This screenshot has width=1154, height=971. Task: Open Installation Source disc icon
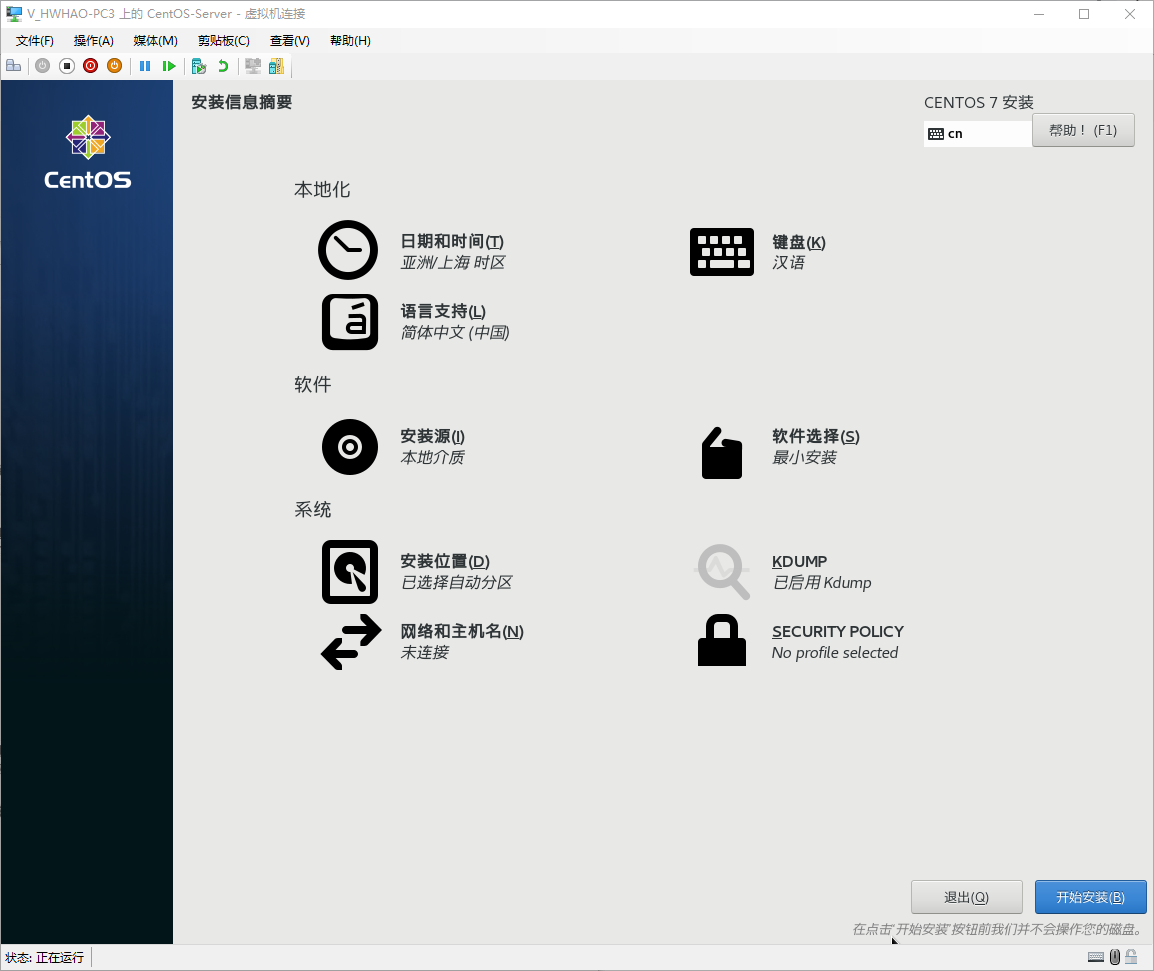(x=350, y=446)
